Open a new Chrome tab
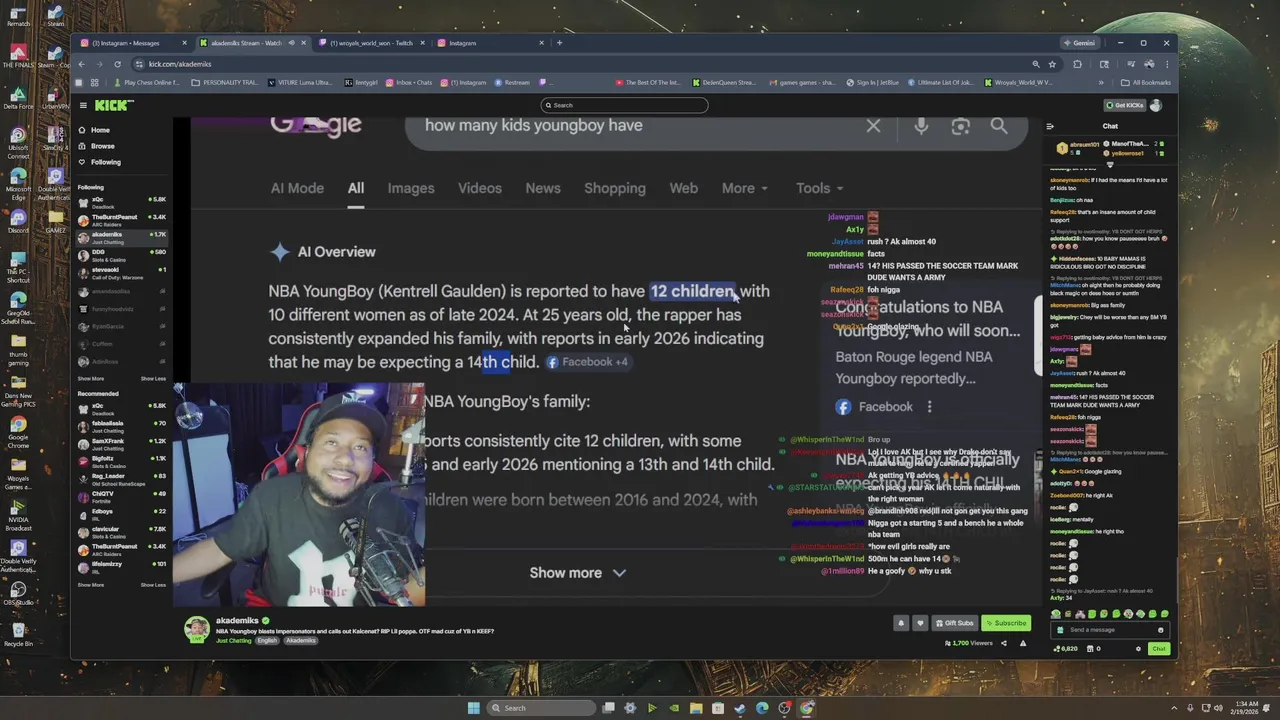Viewport: 1280px width, 720px height. [559, 43]
